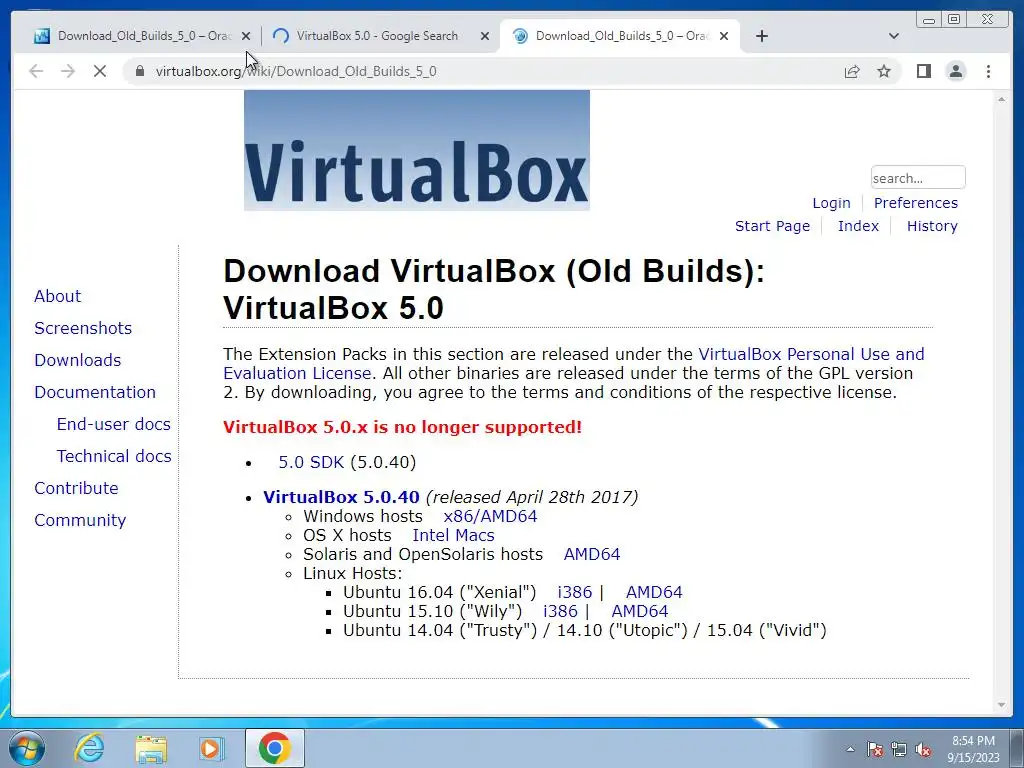
Task: Click the address bar URL
Action: click(296, 71)
